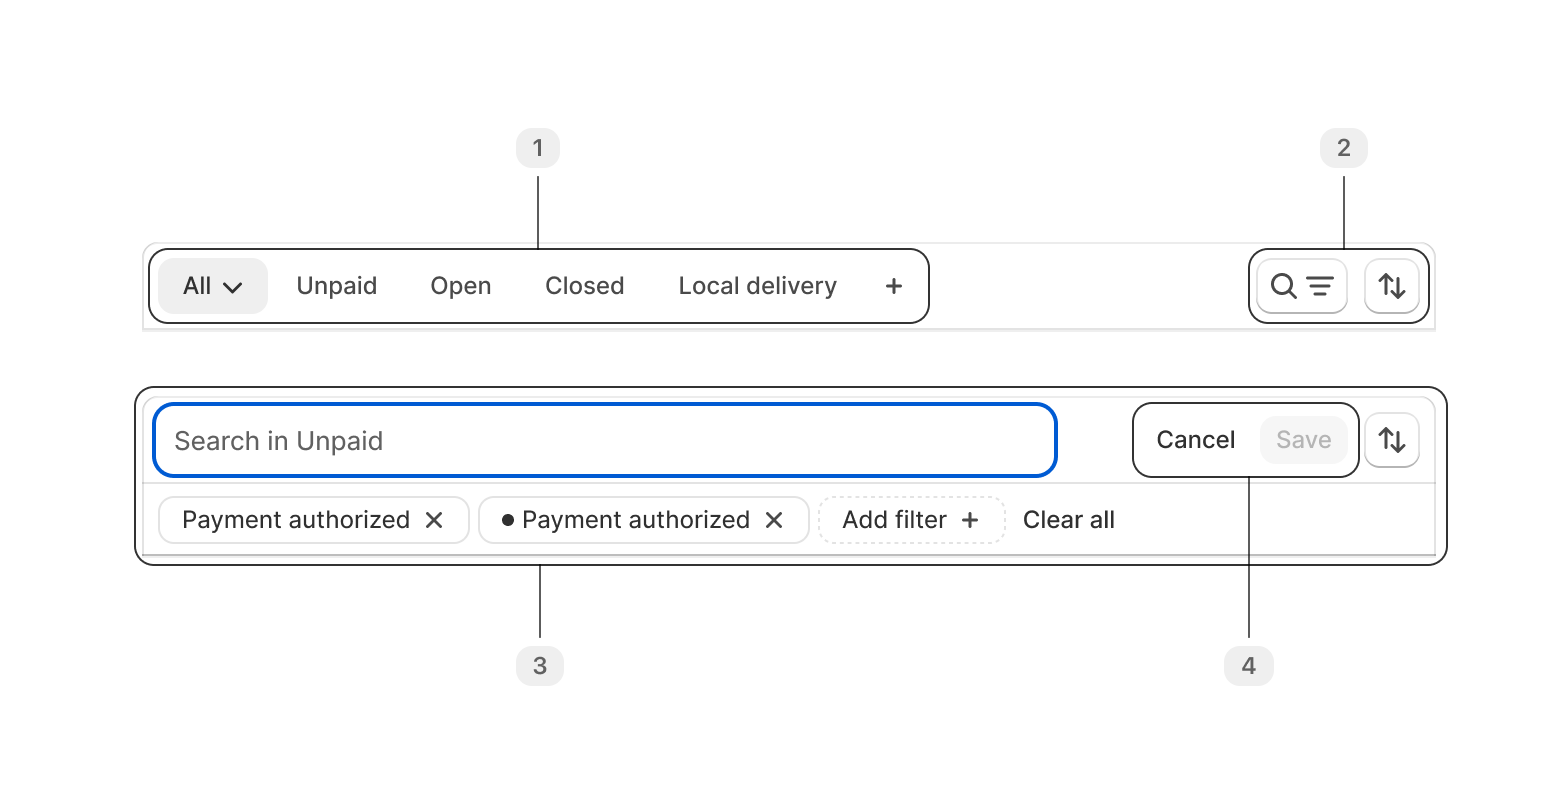Click the plus icon in Add filter
The height and width of the screenshot is (800, 1560).
(x=970, y=520)
